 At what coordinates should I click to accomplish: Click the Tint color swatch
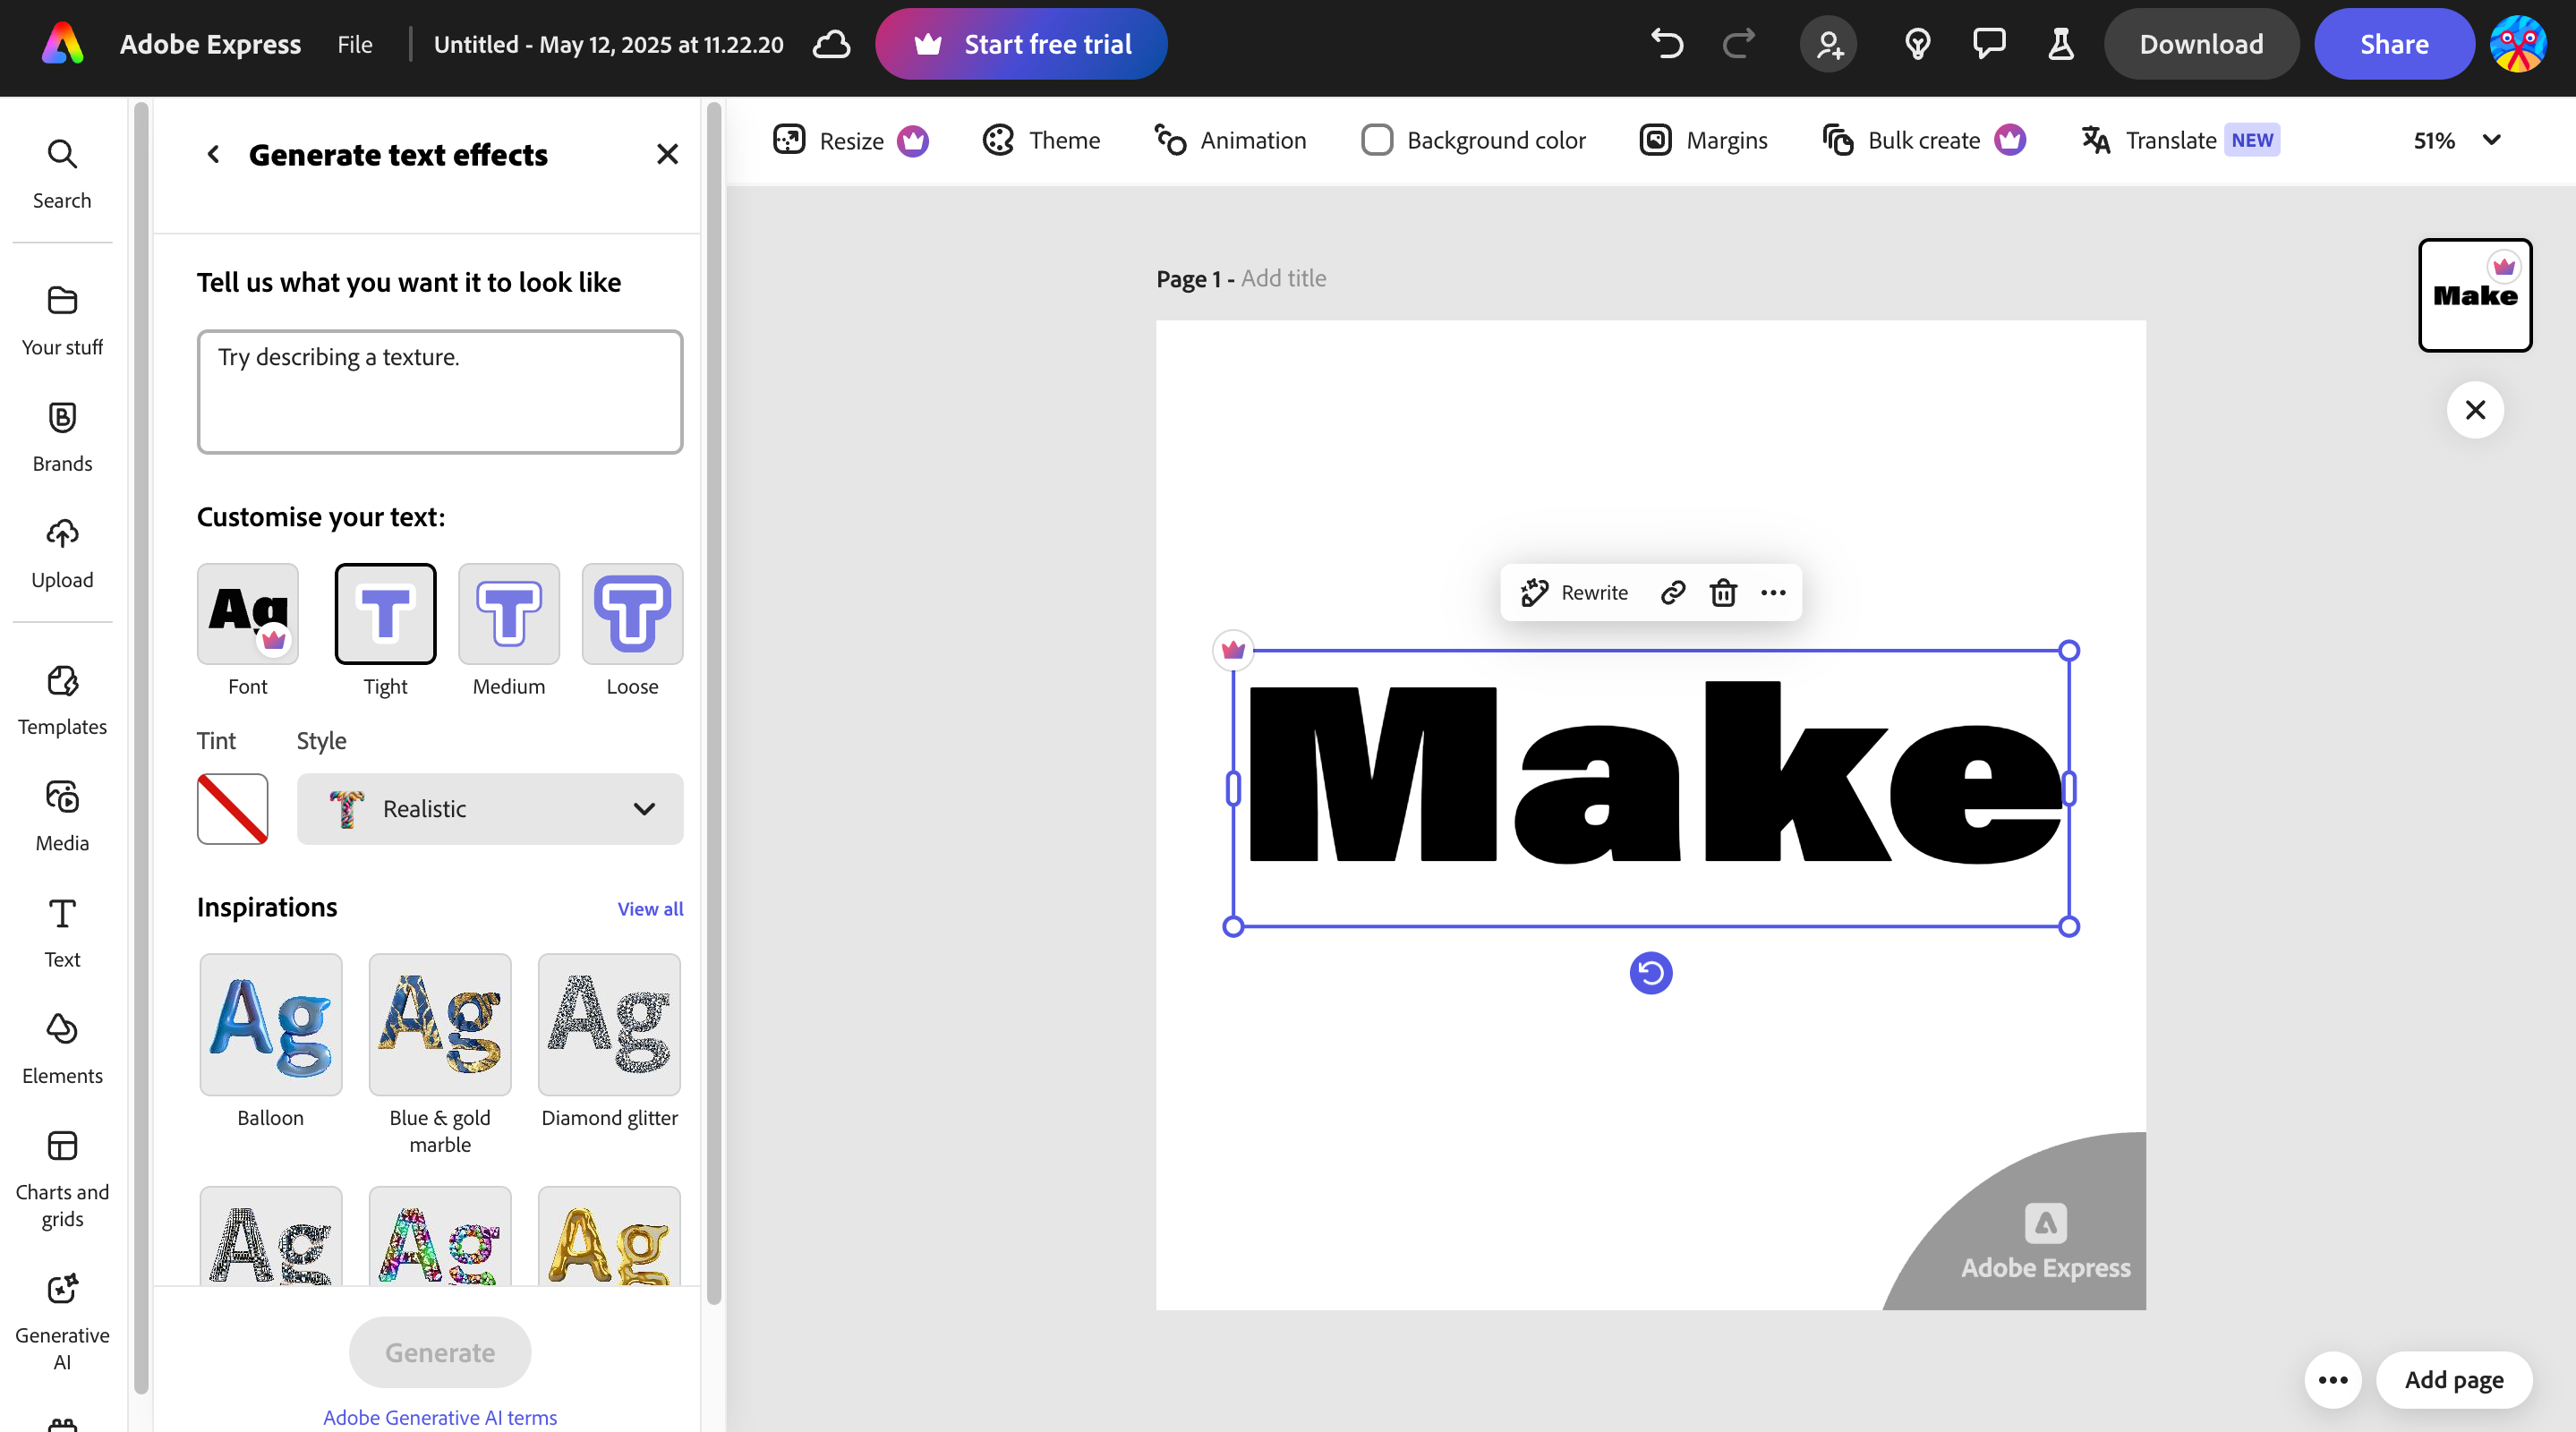[x=232, y=809]
